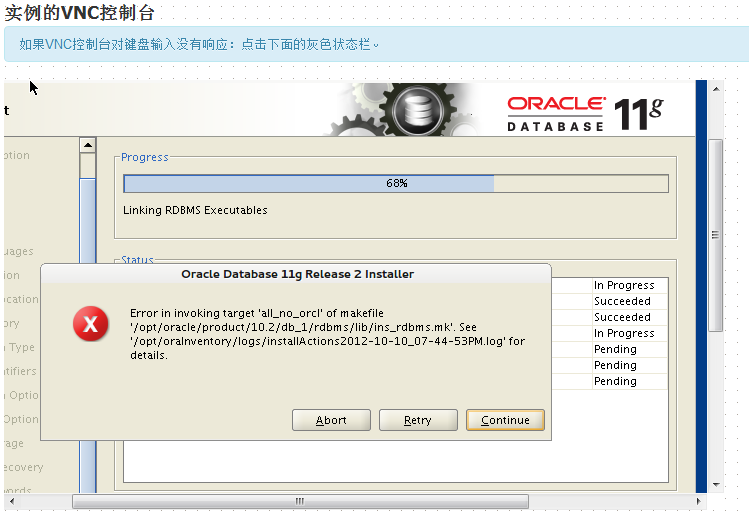Click the blue VNC keyboard hint banner
The height and width of the screenshot is (512, 749).
[376, 44]
